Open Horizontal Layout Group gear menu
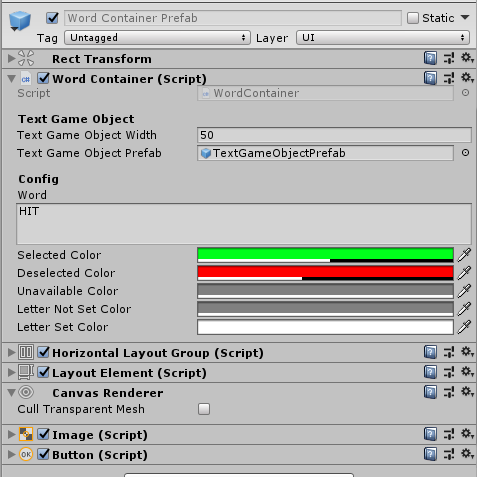Image resolution: width=477 pixels, height=477 pixels. (467, 352)
